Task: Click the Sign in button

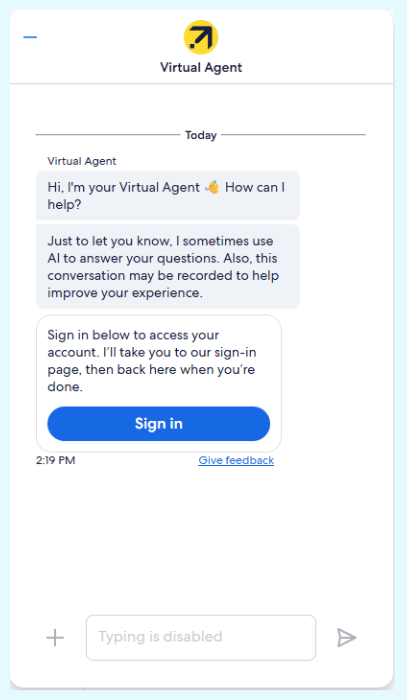Action: tap(158, 424)
